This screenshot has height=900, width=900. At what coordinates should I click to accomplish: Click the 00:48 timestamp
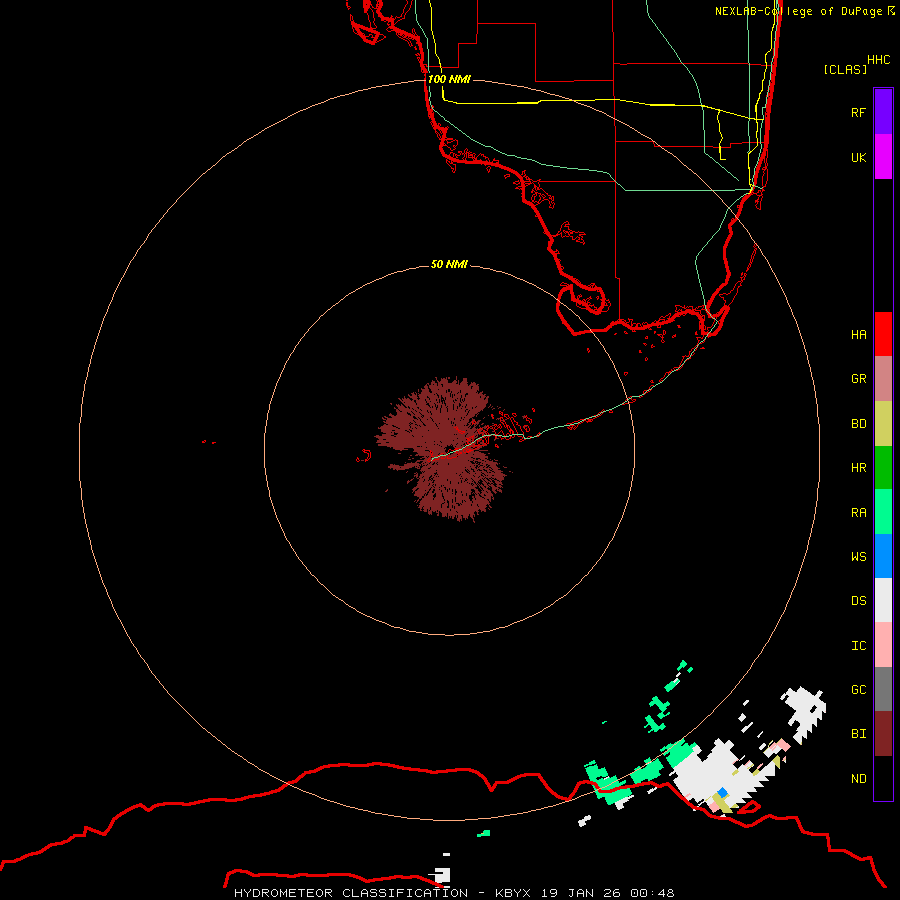pyautogui.click(x=652, y=893)
